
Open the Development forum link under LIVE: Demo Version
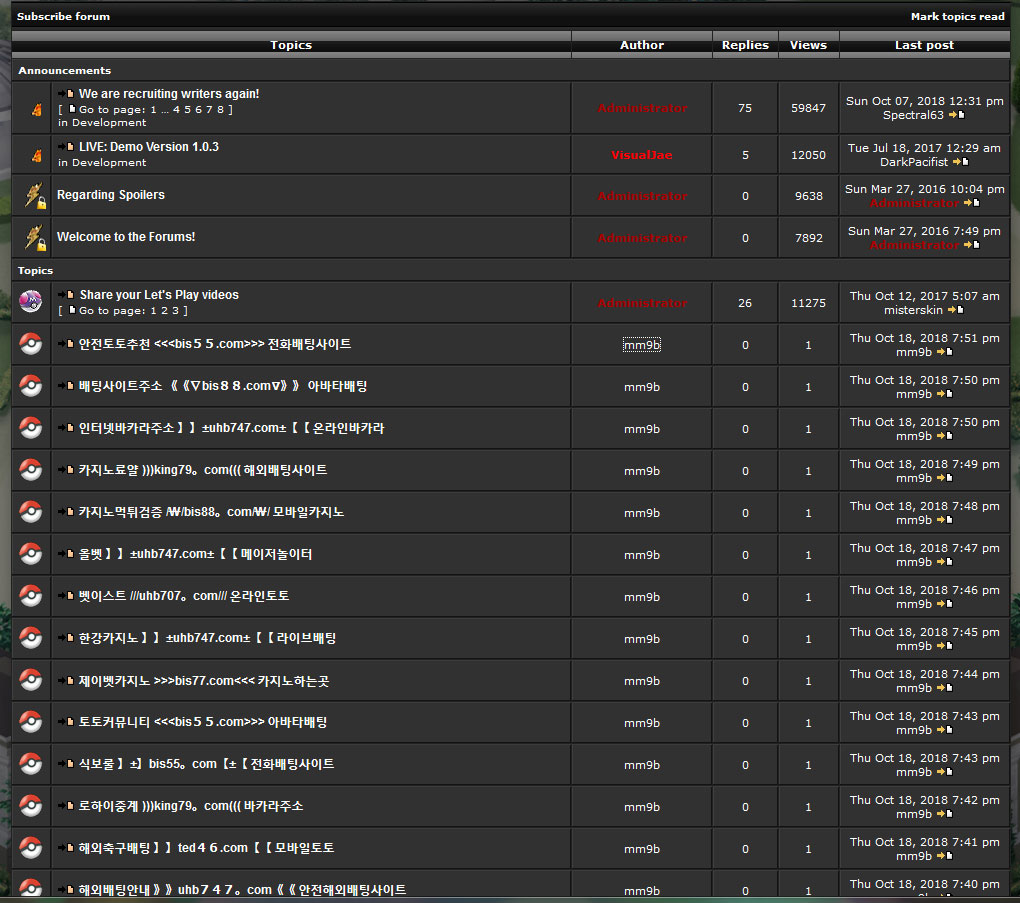(109, 162)
